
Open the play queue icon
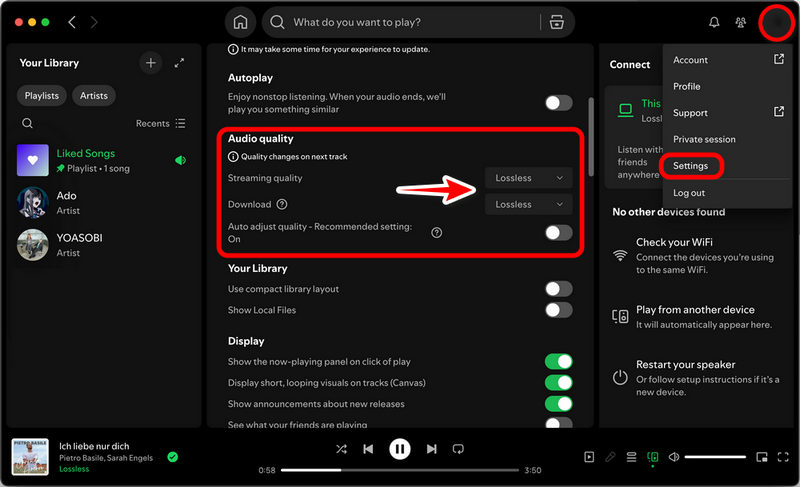631,457
